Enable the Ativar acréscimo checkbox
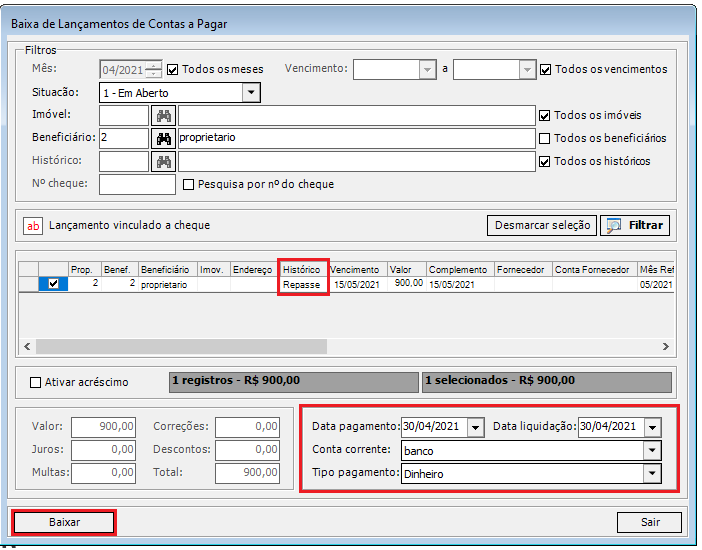The image size is (702, 550). coord(35,382)
